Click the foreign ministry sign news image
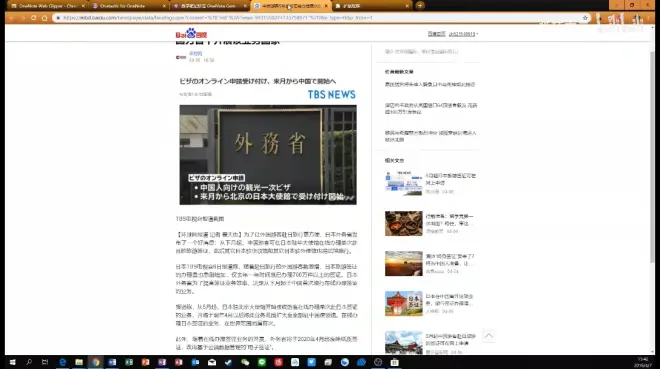This screenshot has height=369, width=660. click(268, 155)
